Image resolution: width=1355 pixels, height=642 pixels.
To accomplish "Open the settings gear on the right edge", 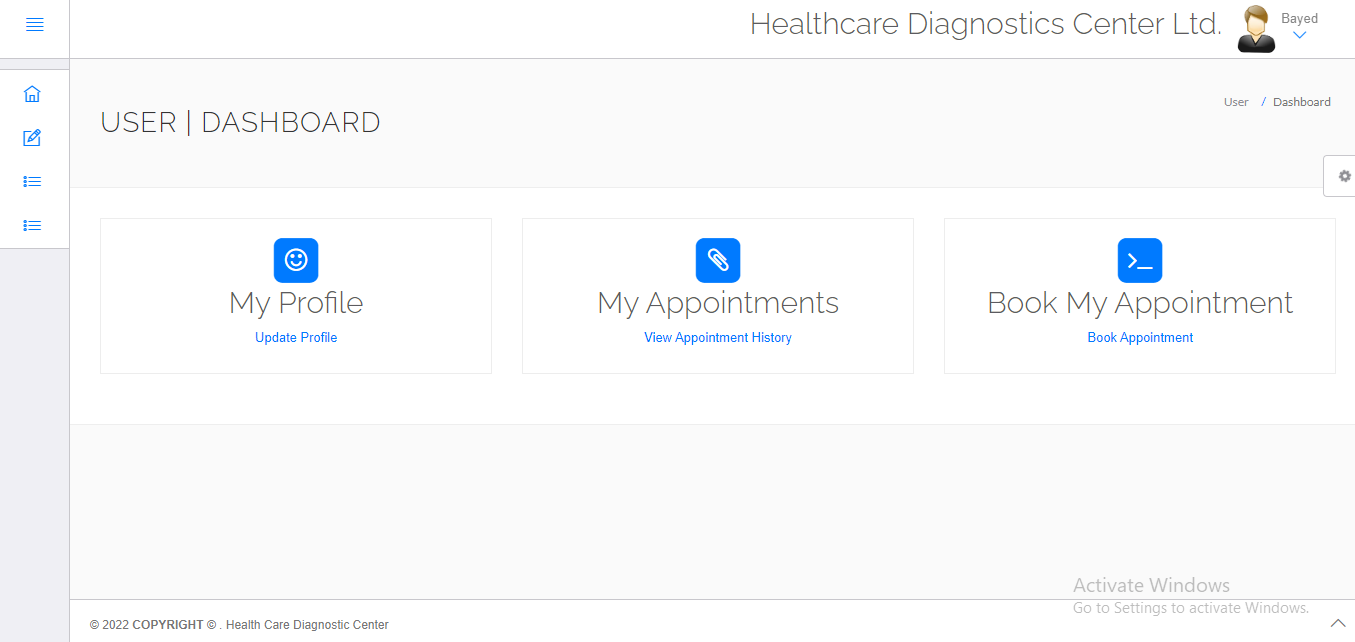I will tap(1344, 175).
